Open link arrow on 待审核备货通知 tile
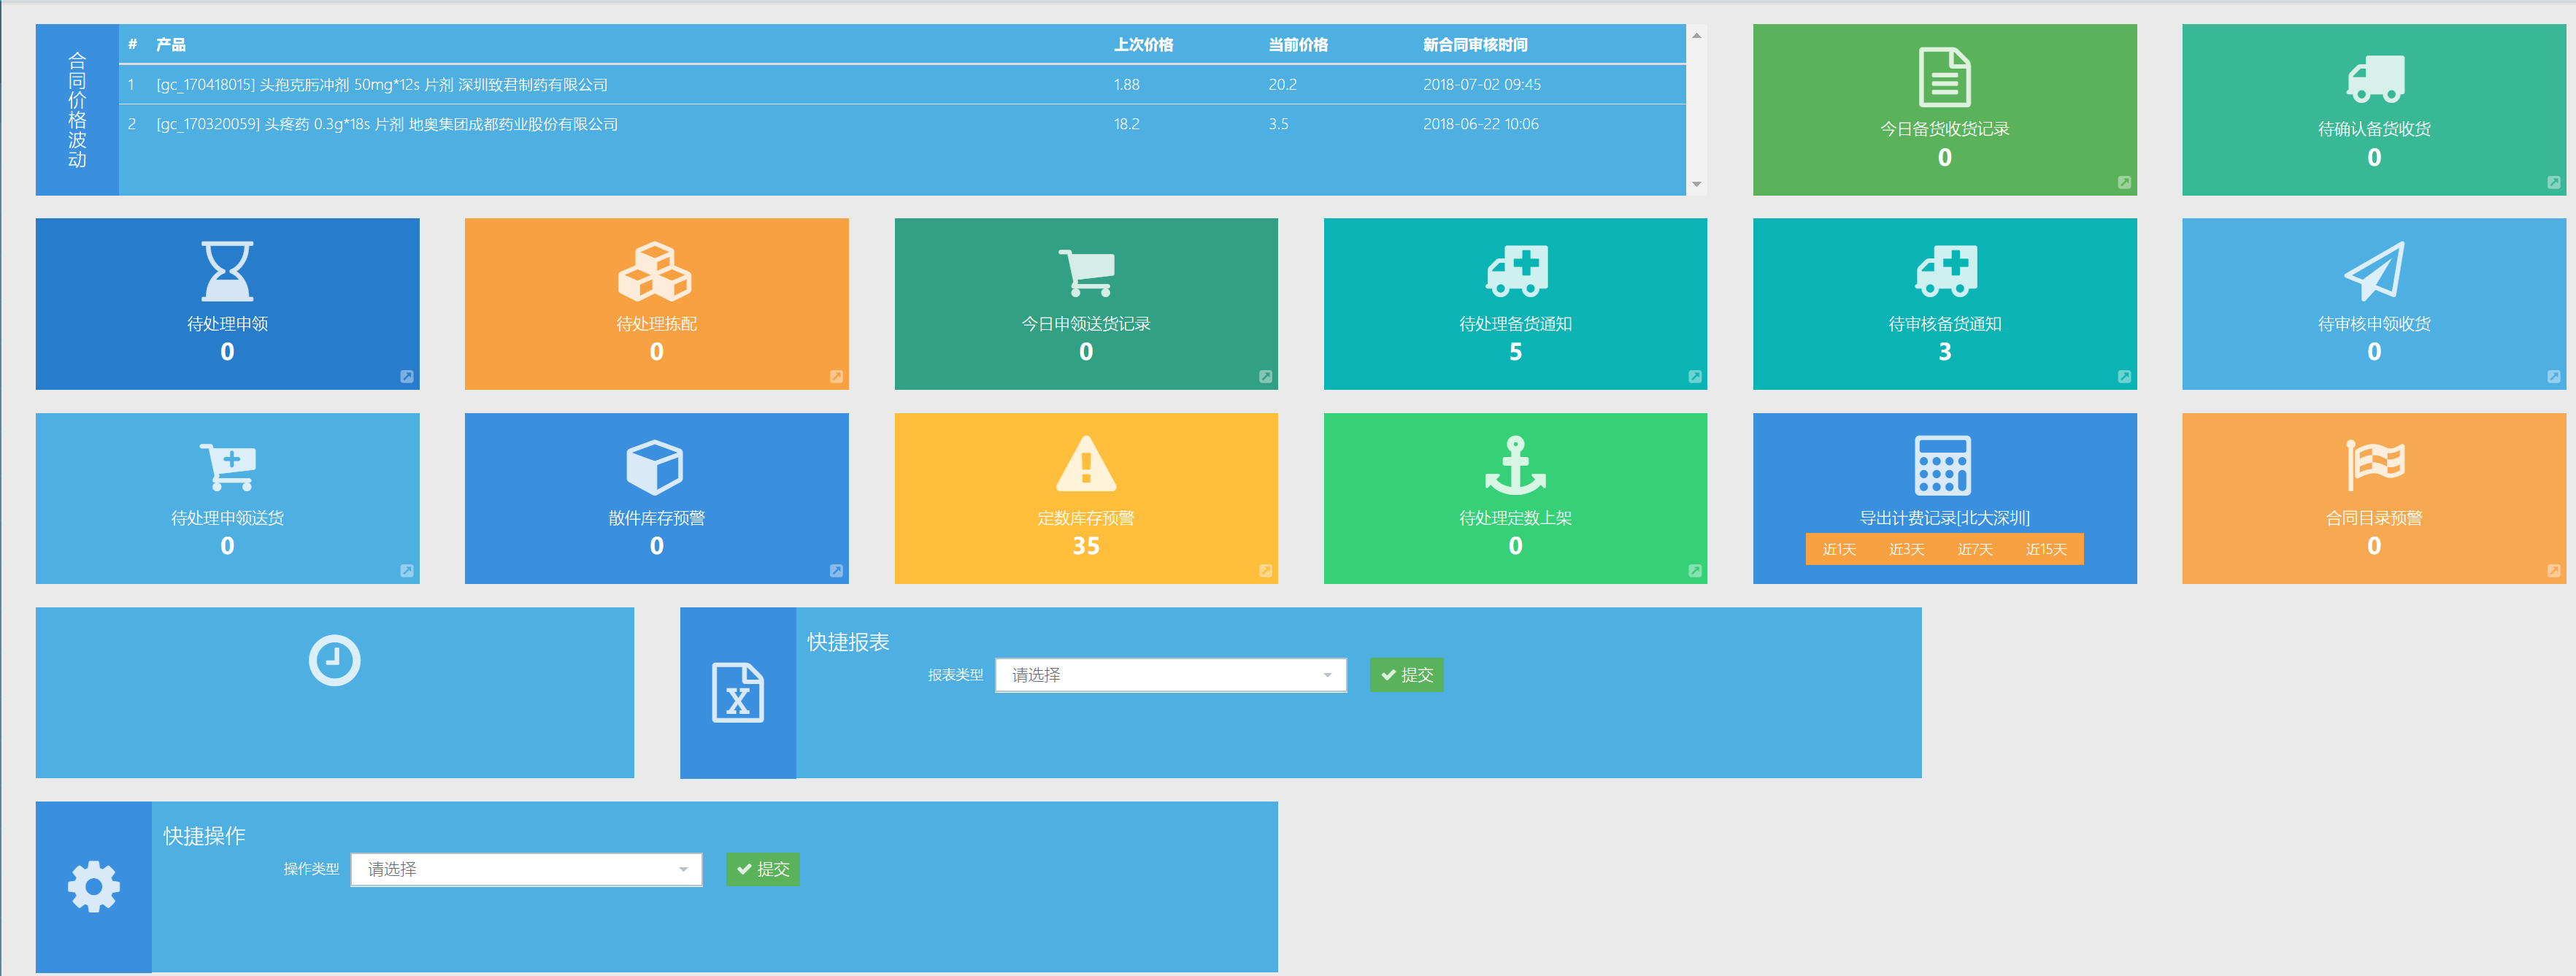 click(2124, 377)
